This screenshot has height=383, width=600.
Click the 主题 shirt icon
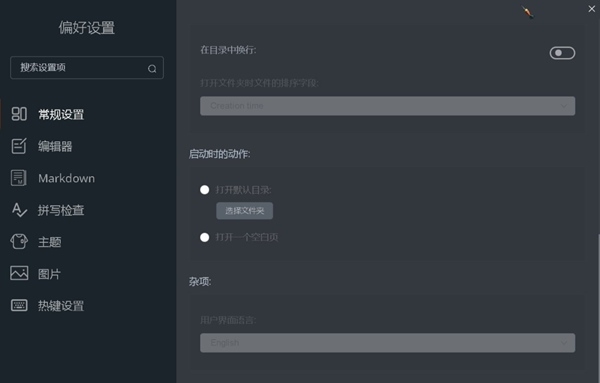tap(19, 241)
